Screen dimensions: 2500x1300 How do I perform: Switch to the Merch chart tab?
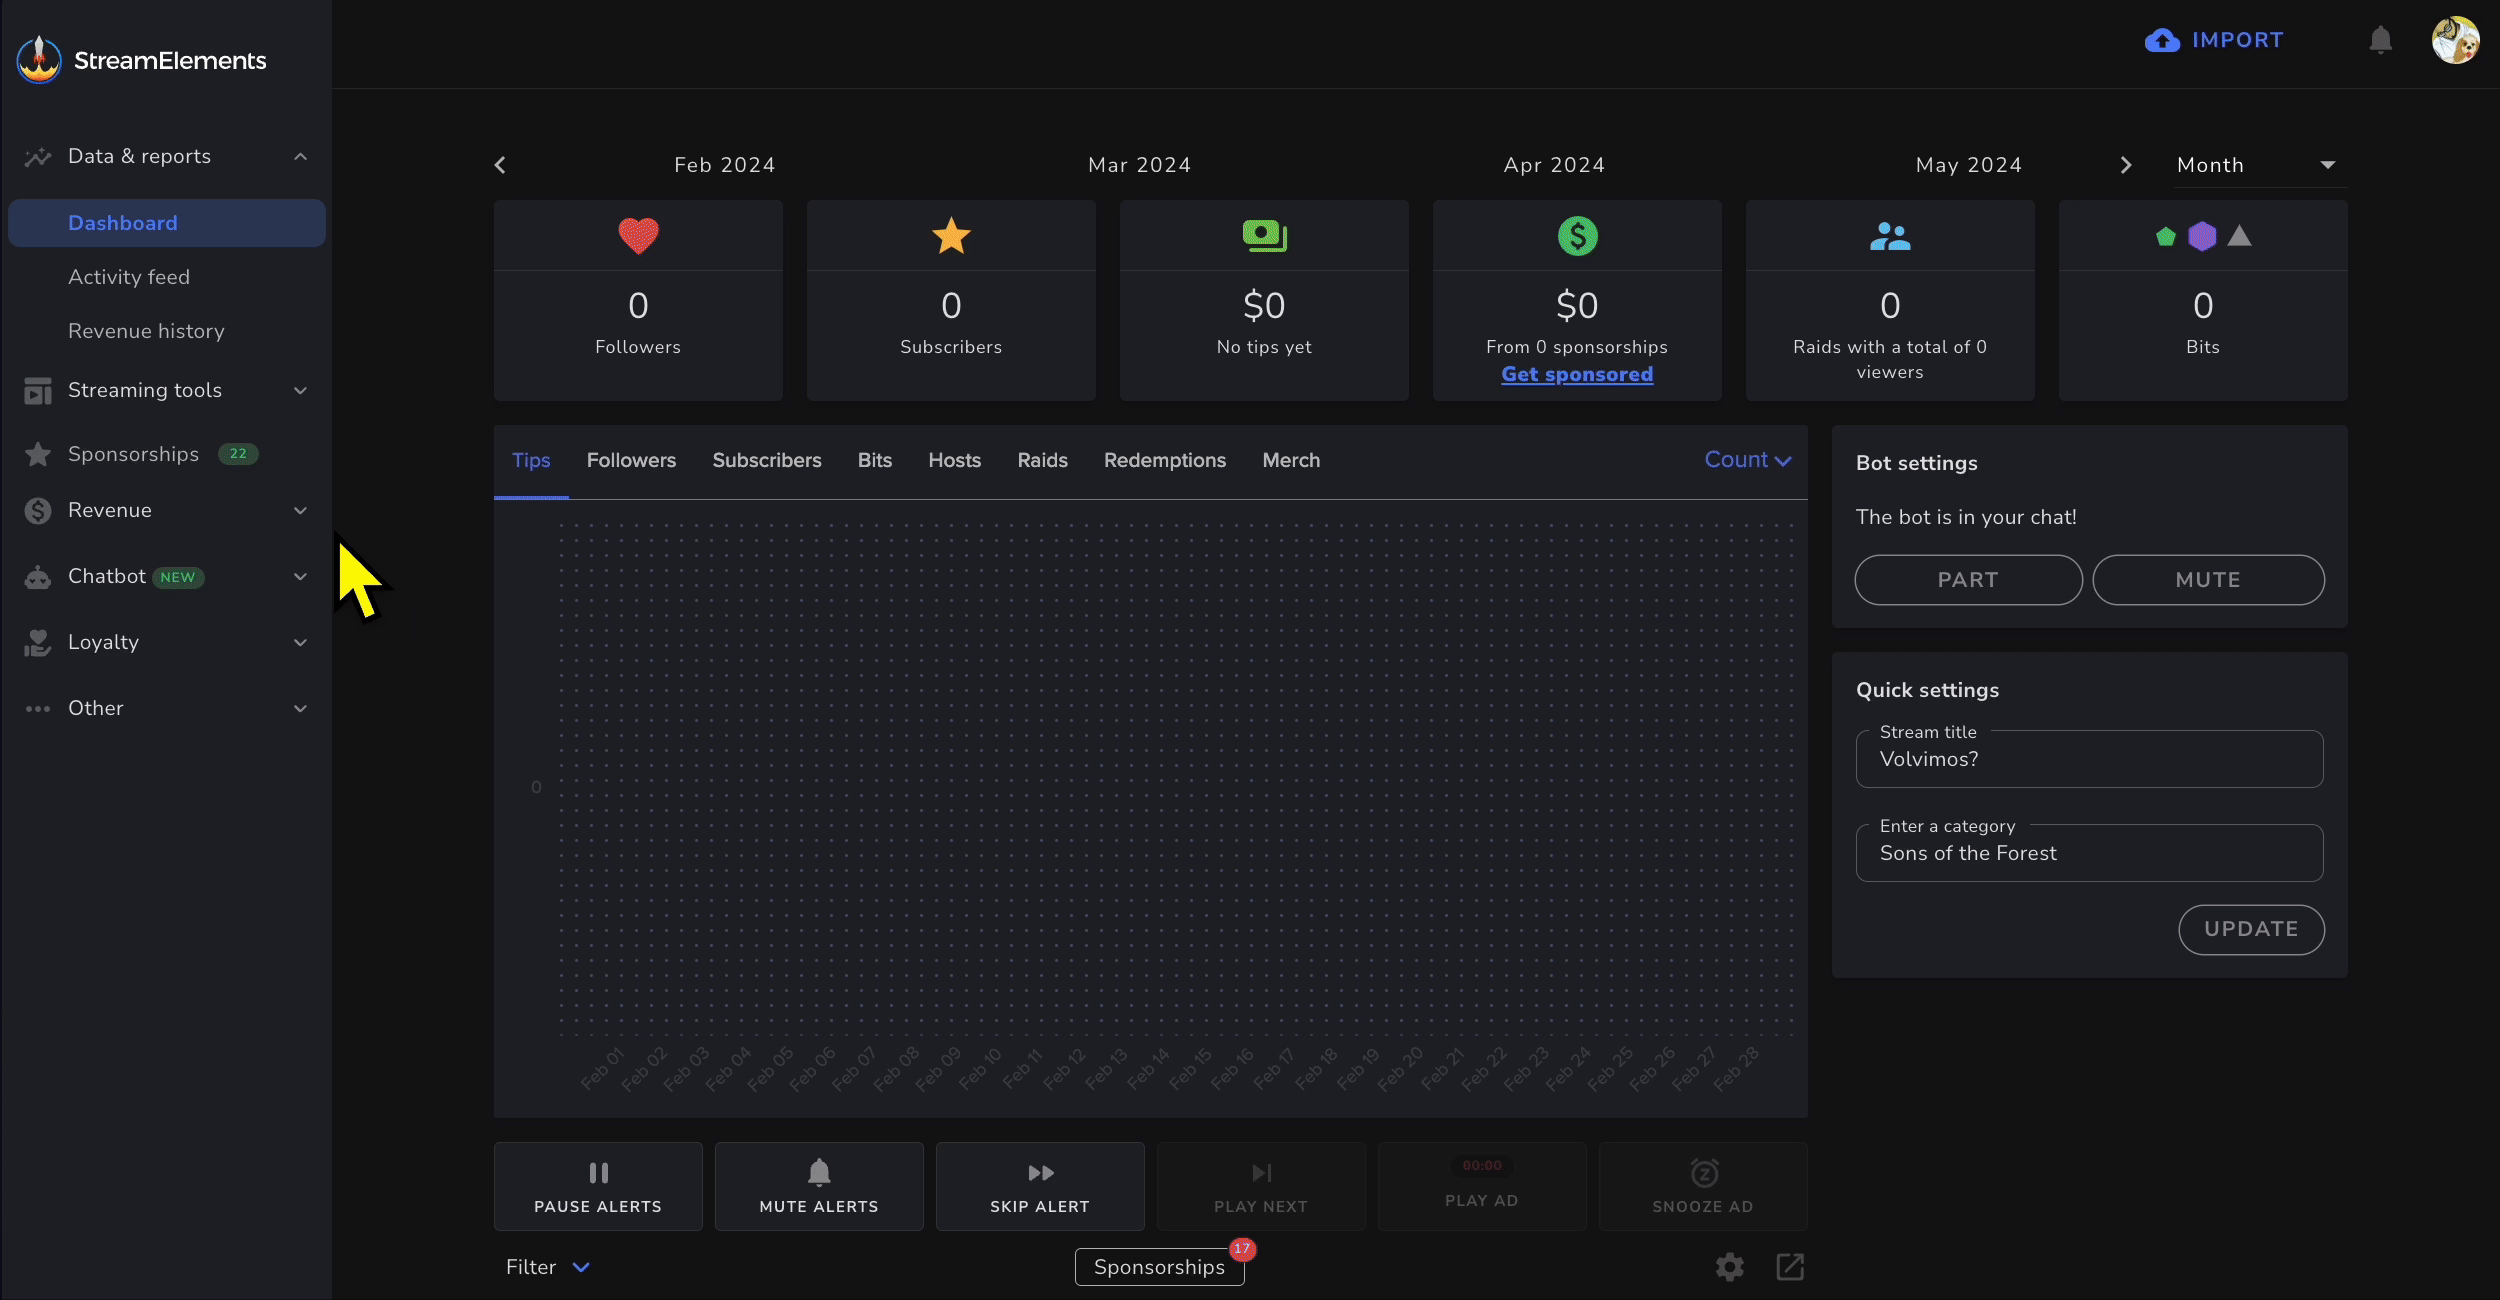[1291, 460]
